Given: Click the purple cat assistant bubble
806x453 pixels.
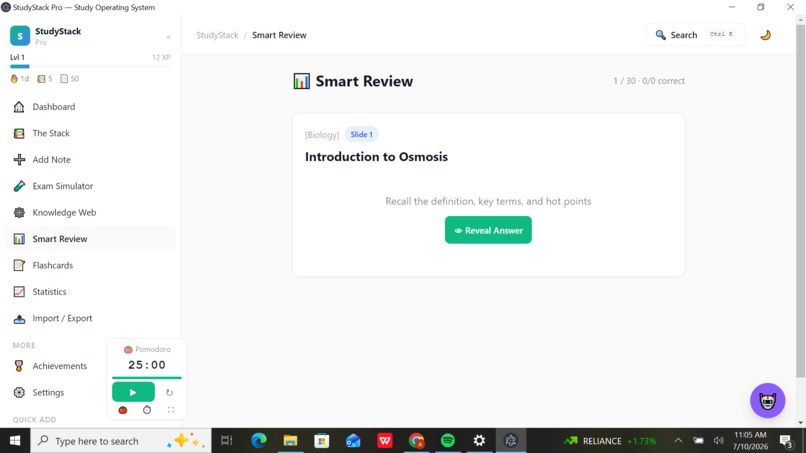Looking at the screenshot, I should (767, 401).
